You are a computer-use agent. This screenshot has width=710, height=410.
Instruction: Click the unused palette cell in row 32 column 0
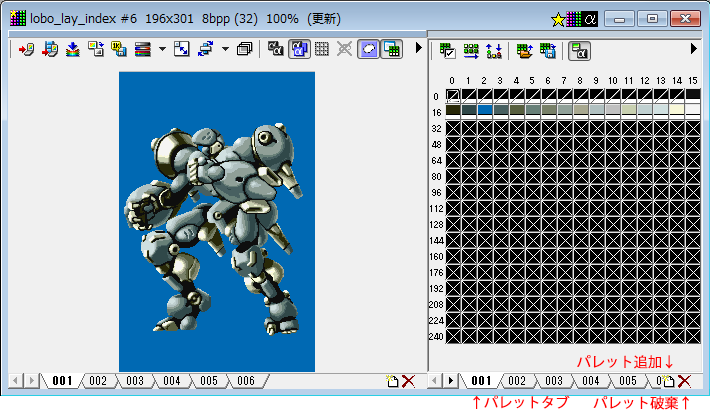[x=453, y=128]
